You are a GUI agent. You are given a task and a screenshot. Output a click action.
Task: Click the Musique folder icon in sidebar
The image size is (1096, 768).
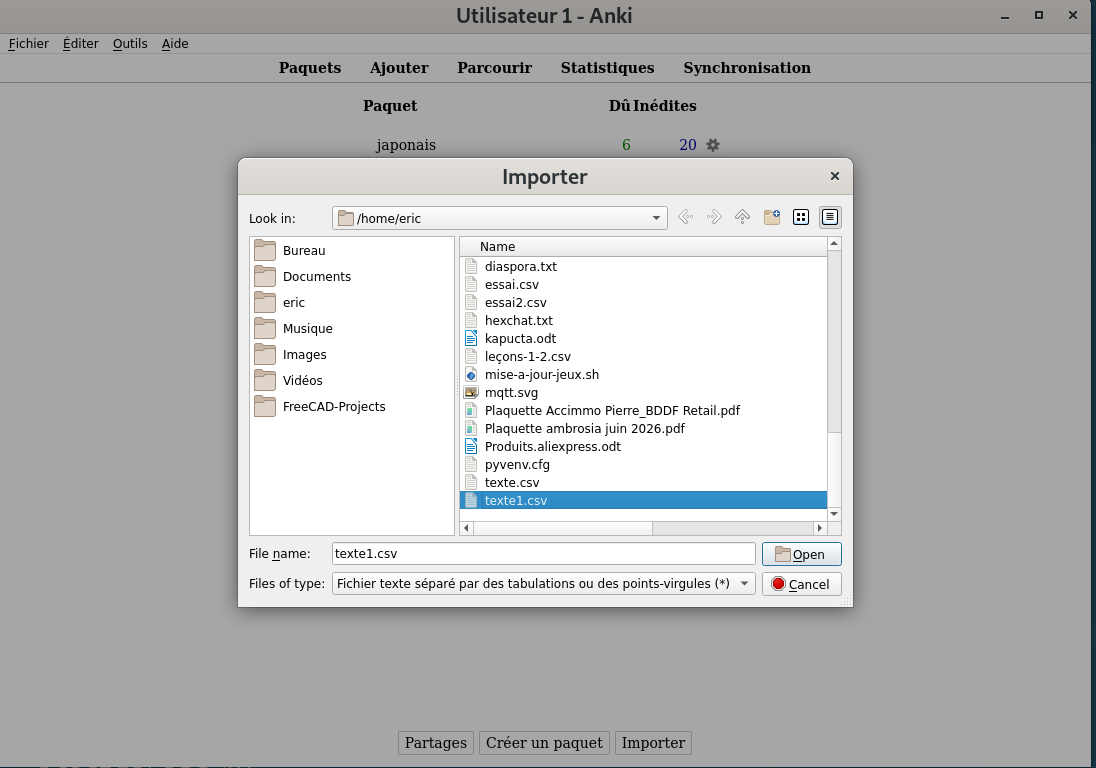265,328
